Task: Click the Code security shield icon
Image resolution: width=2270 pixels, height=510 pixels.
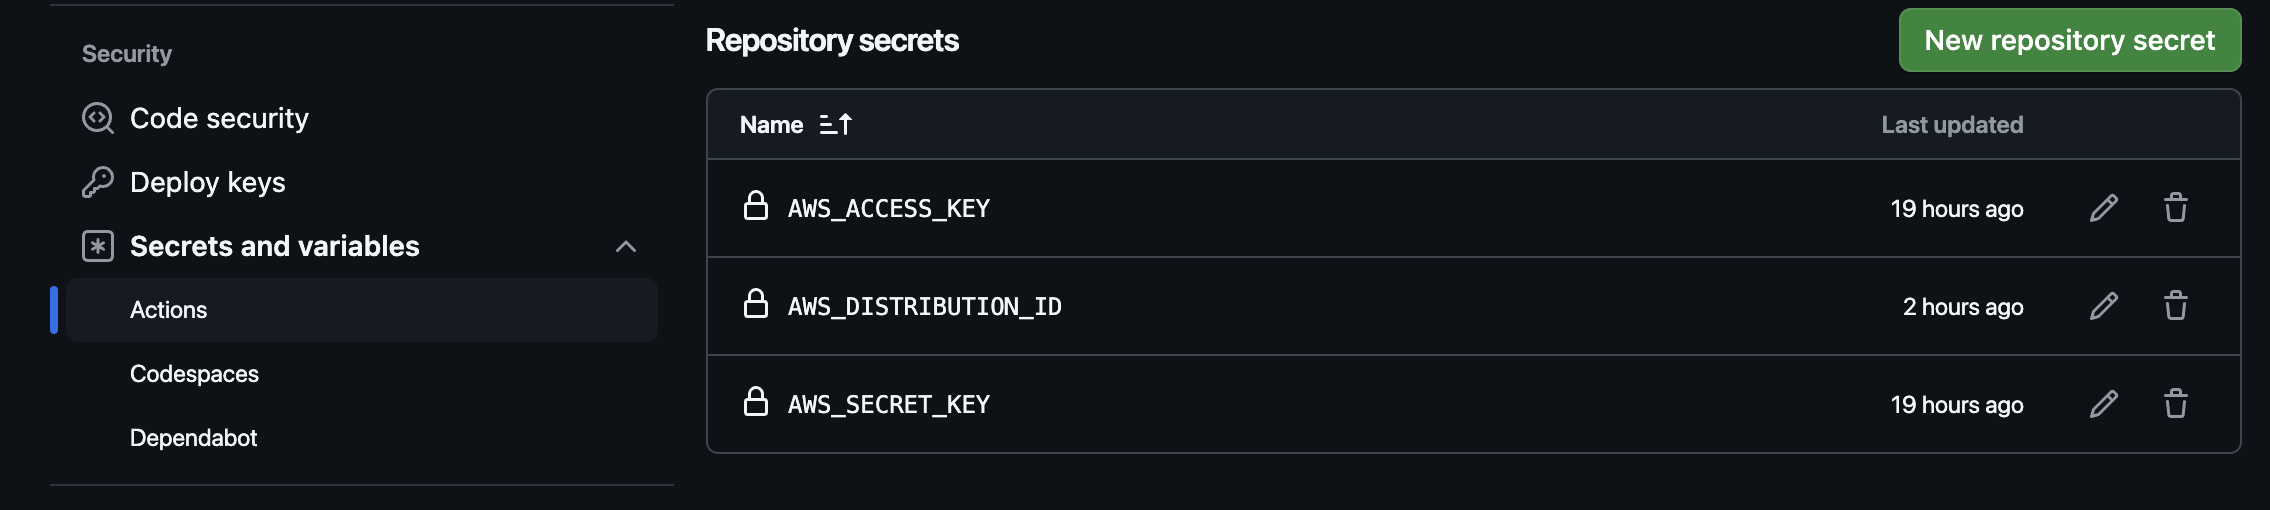Action: pos(98,118)
